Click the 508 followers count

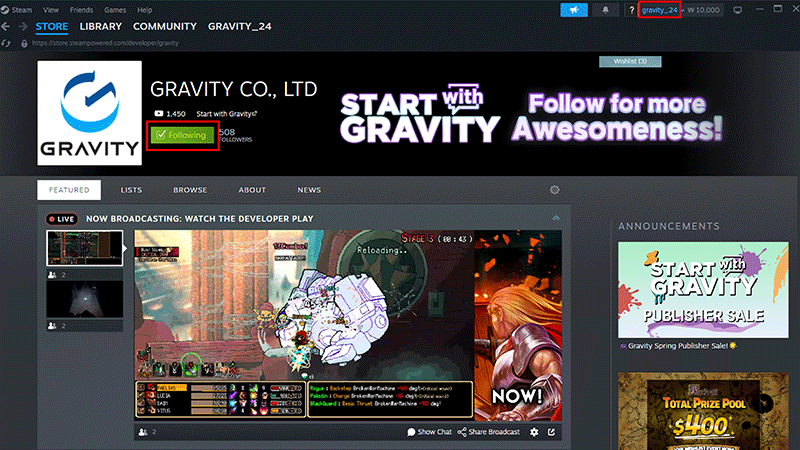(x=235, y=135)
